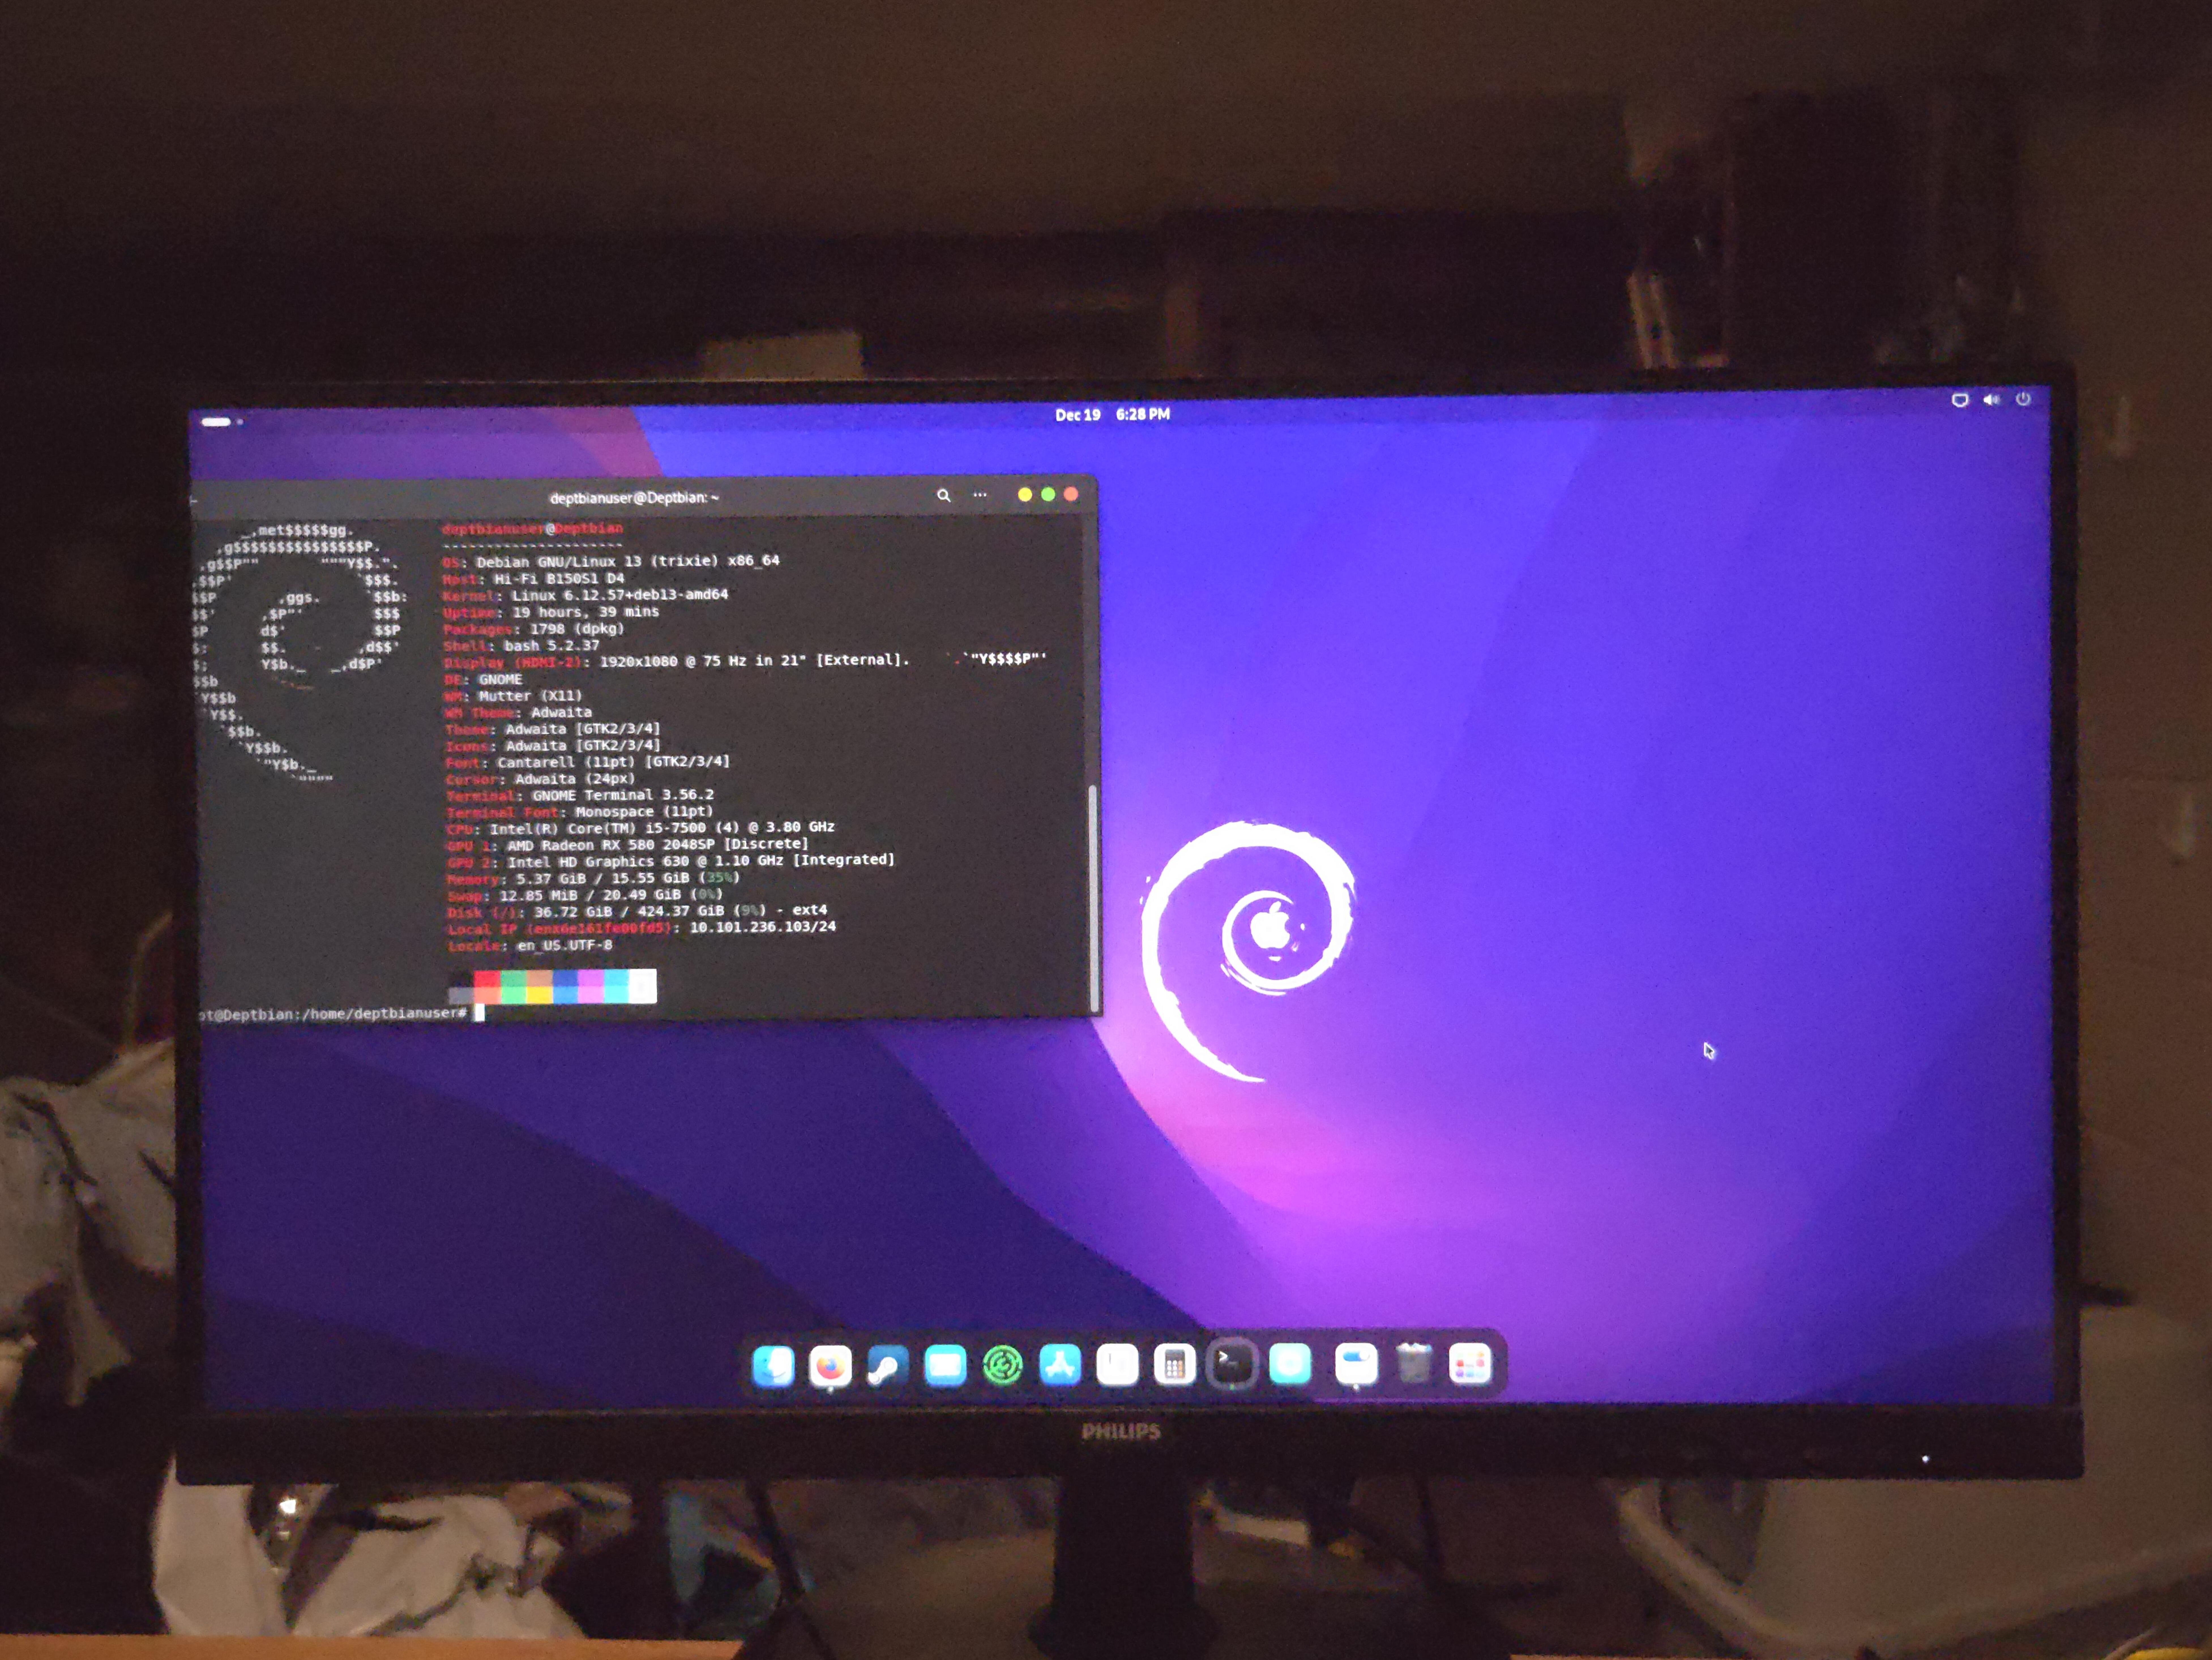
Task: Click the Activities workspace indicator pill
Action: (216, 422)
